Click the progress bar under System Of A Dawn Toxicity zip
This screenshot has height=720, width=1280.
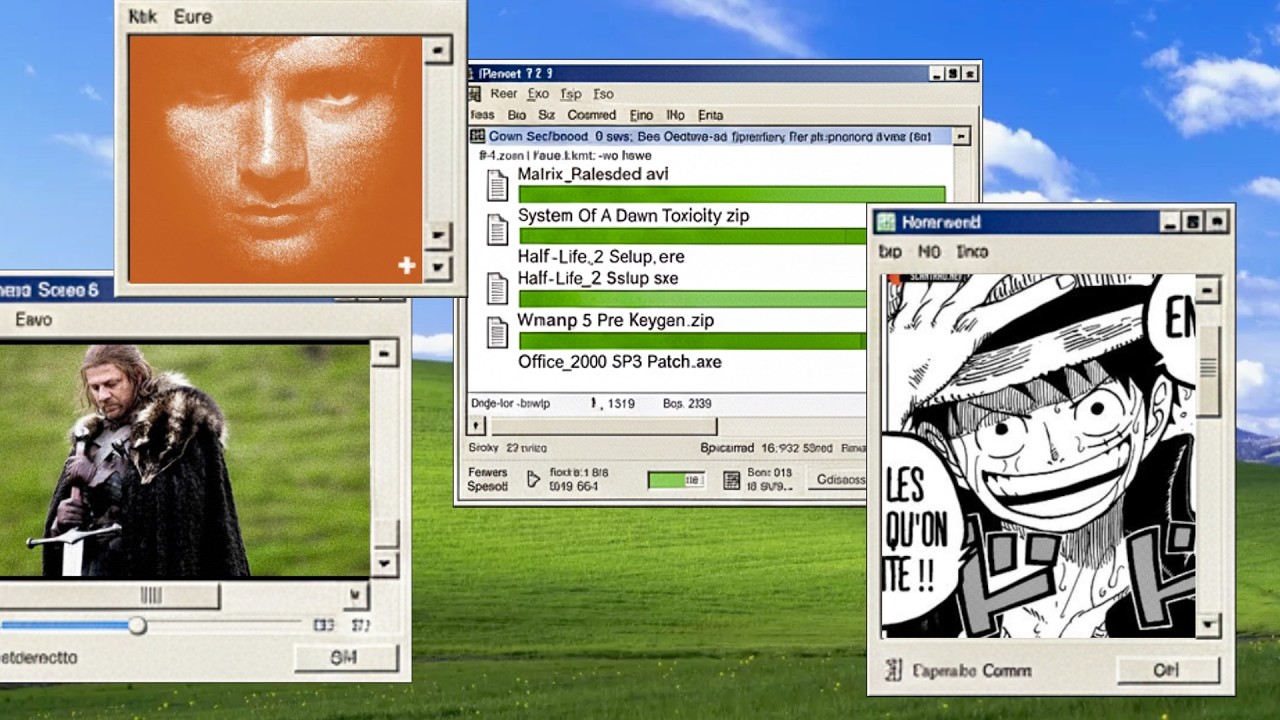click(693, 236)
